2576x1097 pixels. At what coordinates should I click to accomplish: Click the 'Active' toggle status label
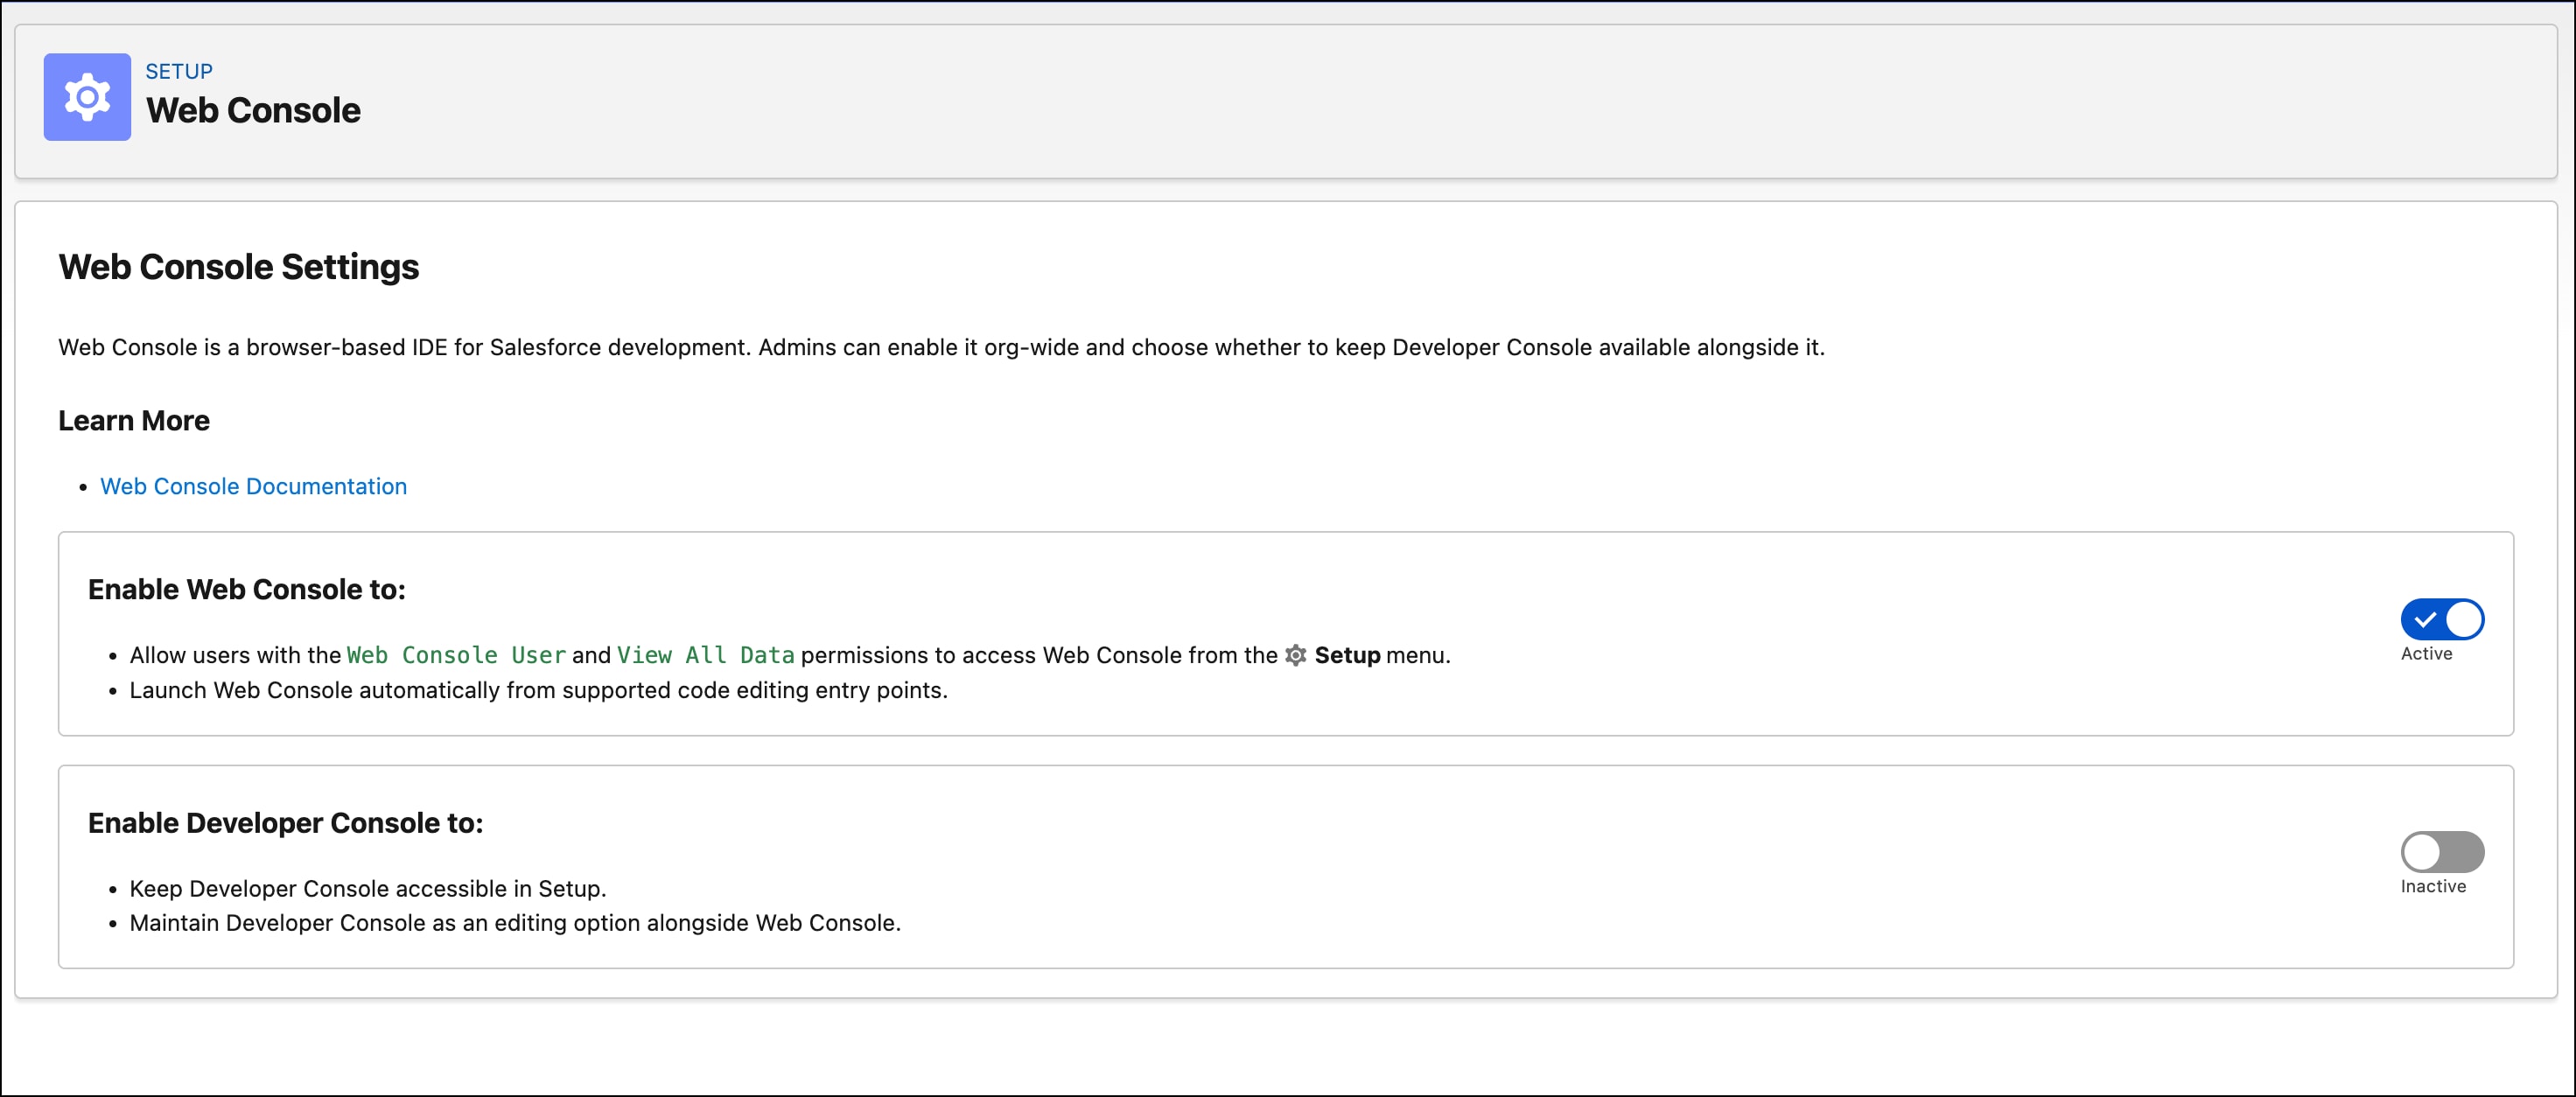coord(2426,654)
